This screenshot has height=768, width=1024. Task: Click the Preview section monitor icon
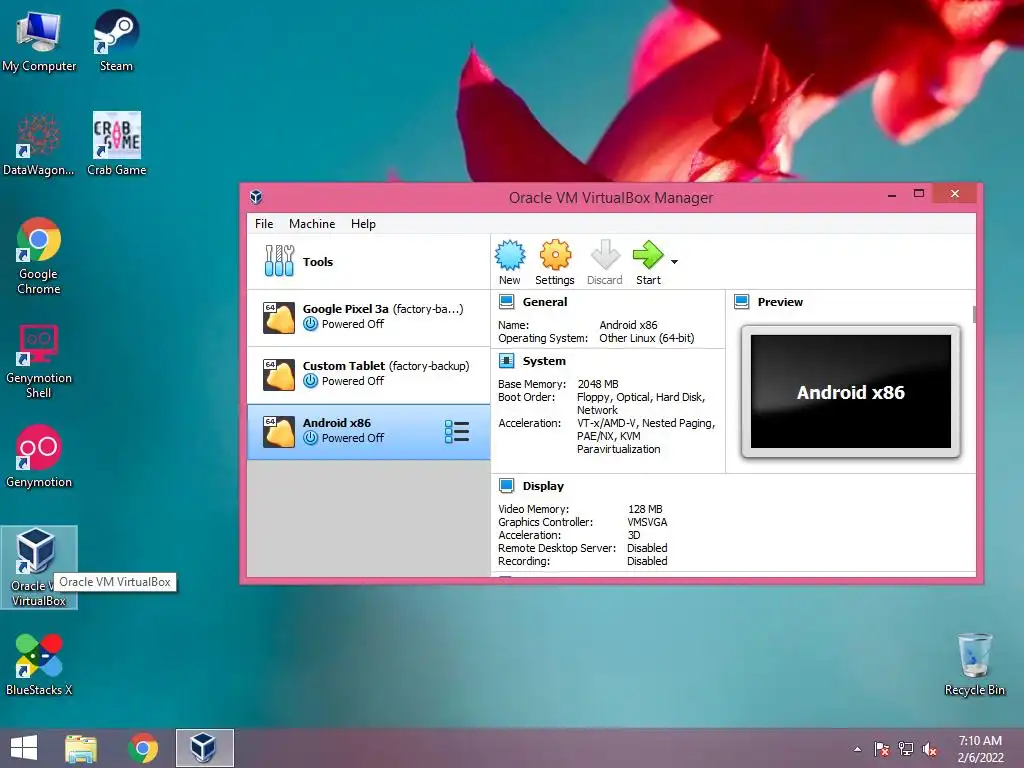tap(741, 302)
